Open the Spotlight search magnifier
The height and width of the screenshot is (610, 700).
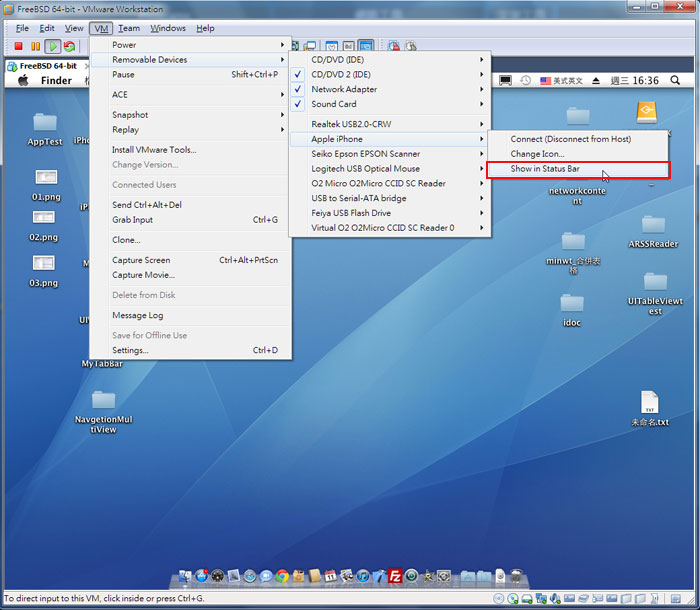click(675, 80)
